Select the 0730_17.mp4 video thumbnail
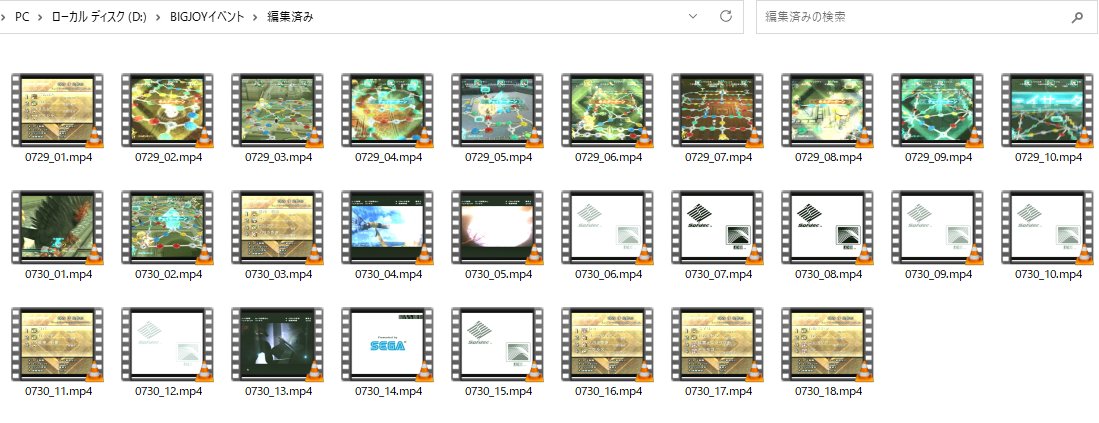 point(718,345)
